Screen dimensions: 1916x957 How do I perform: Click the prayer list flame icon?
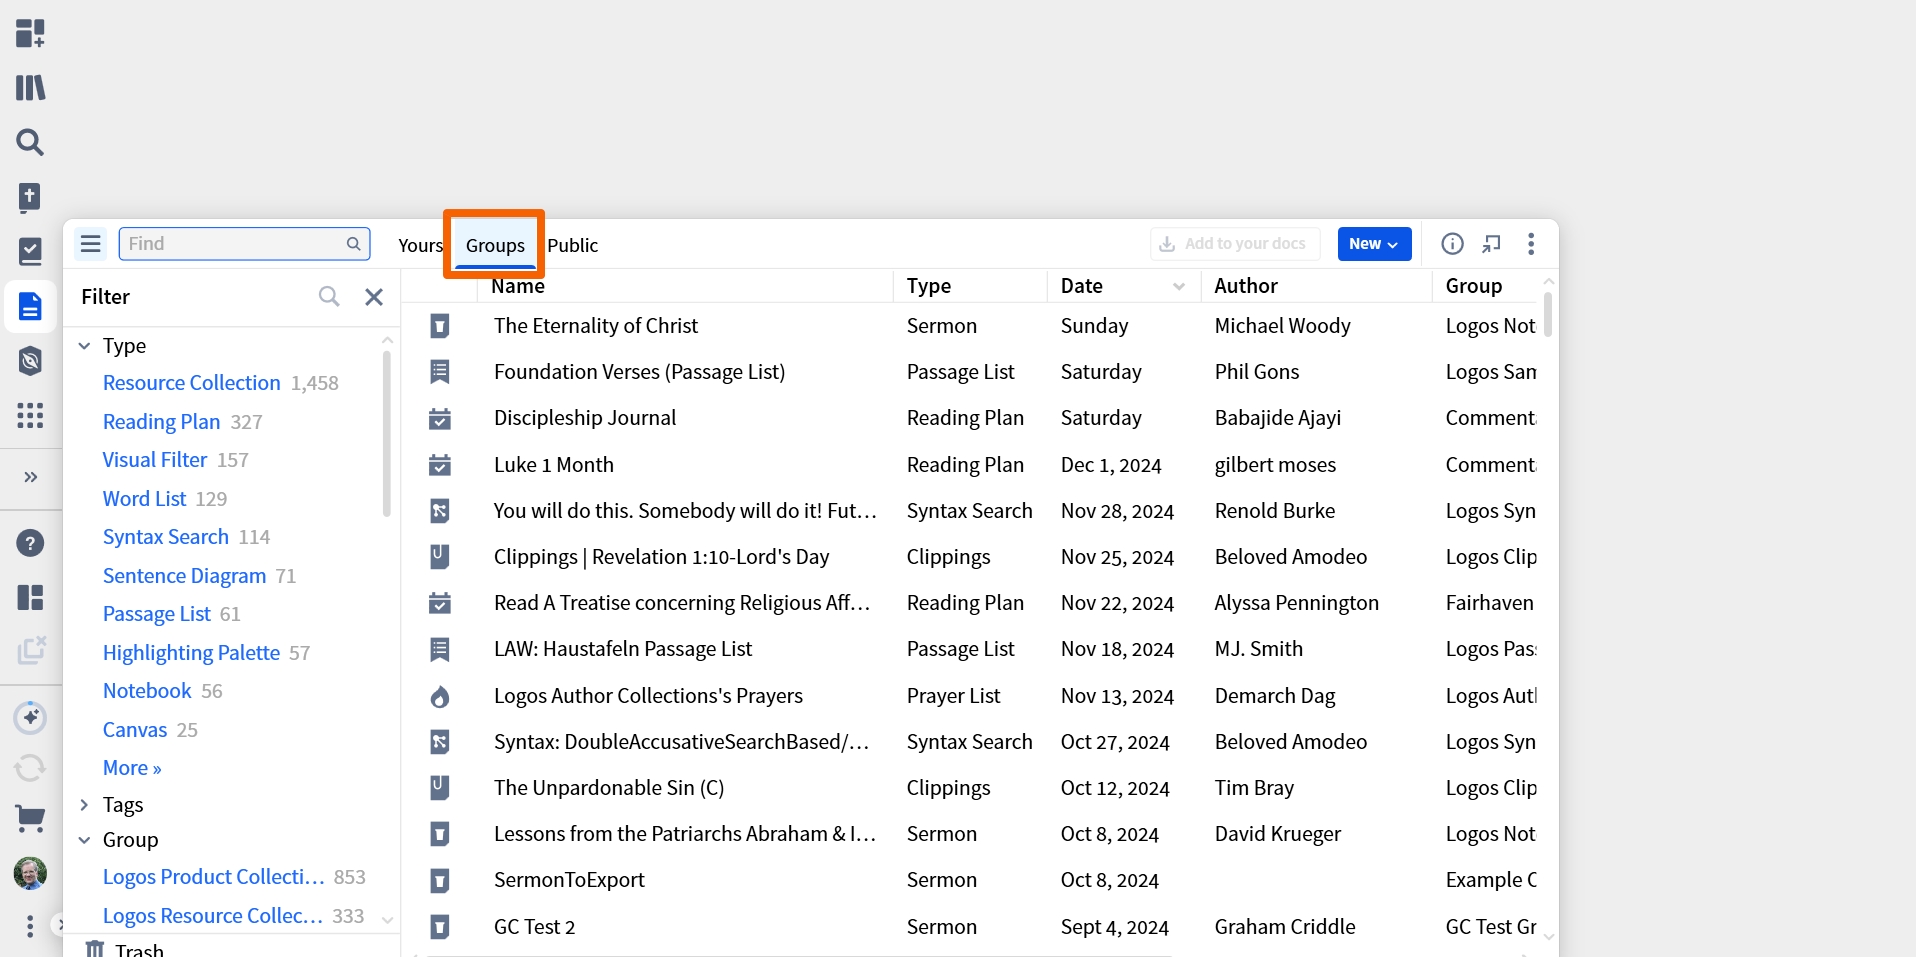pyautogui.click(x=439, y=696)
